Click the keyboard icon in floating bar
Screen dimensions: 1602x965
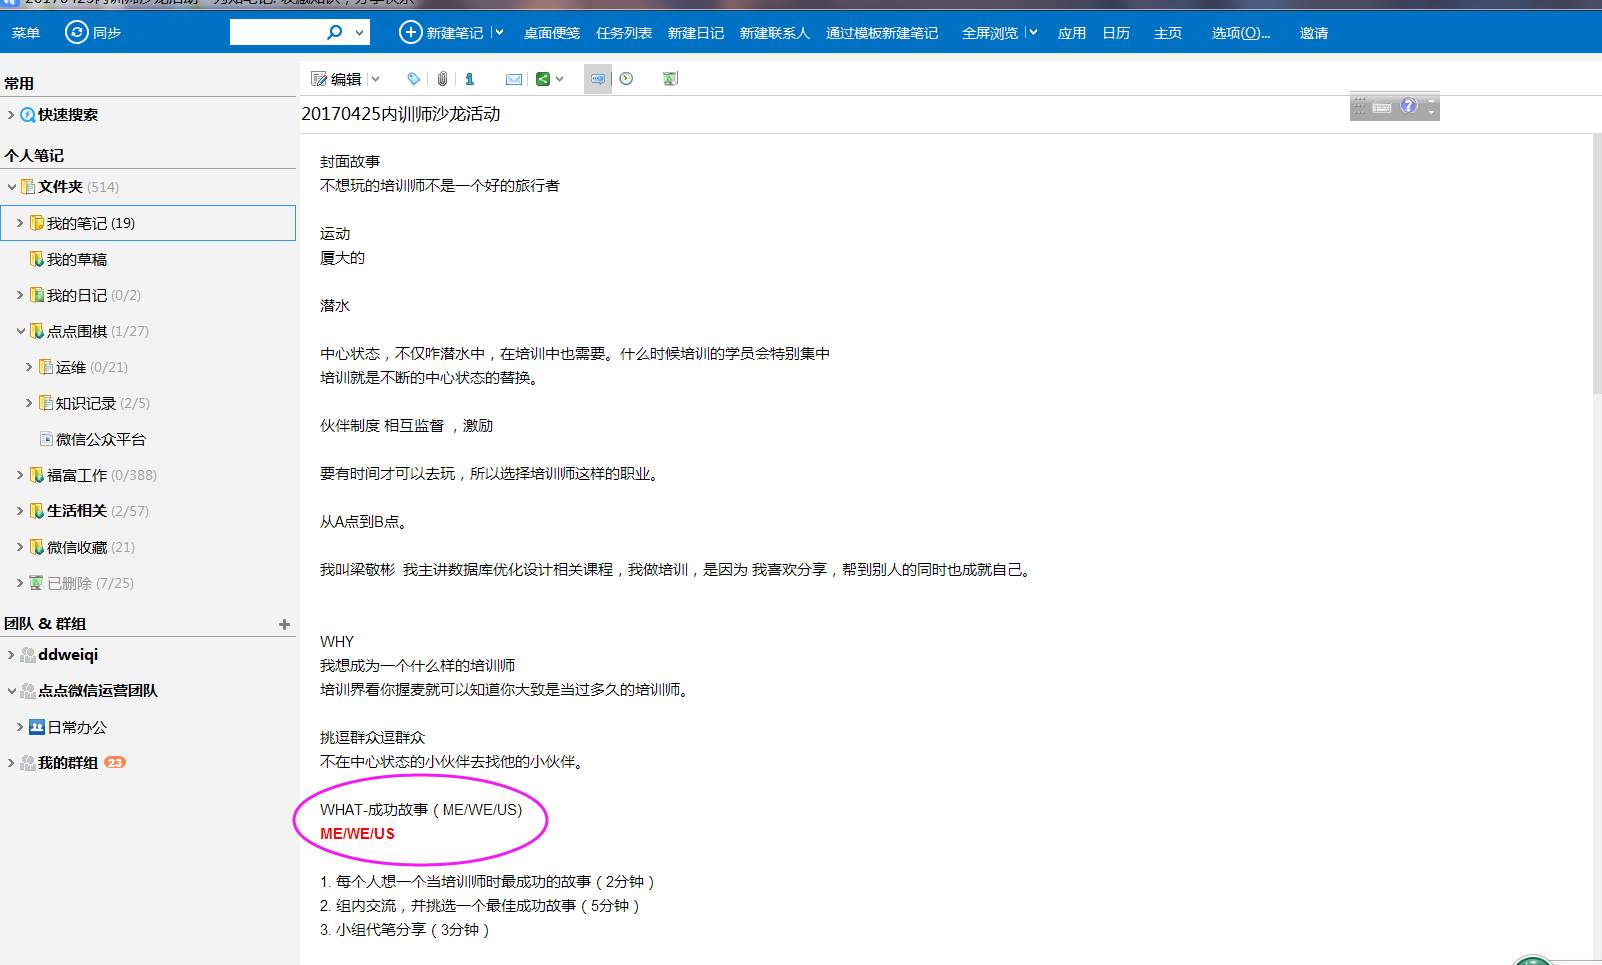1382,107
